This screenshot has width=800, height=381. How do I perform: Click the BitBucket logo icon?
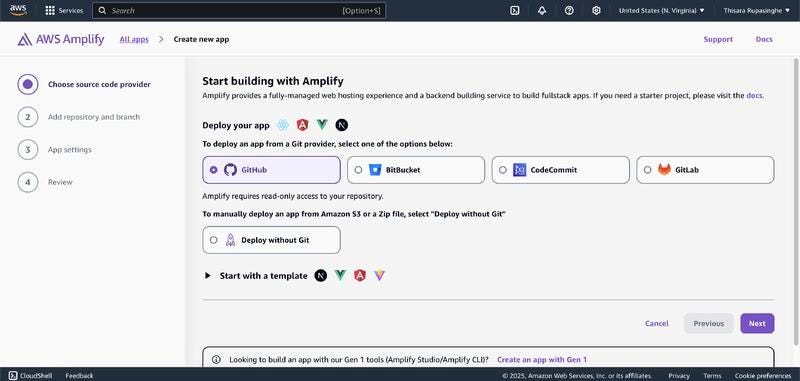tap(375, 170)
